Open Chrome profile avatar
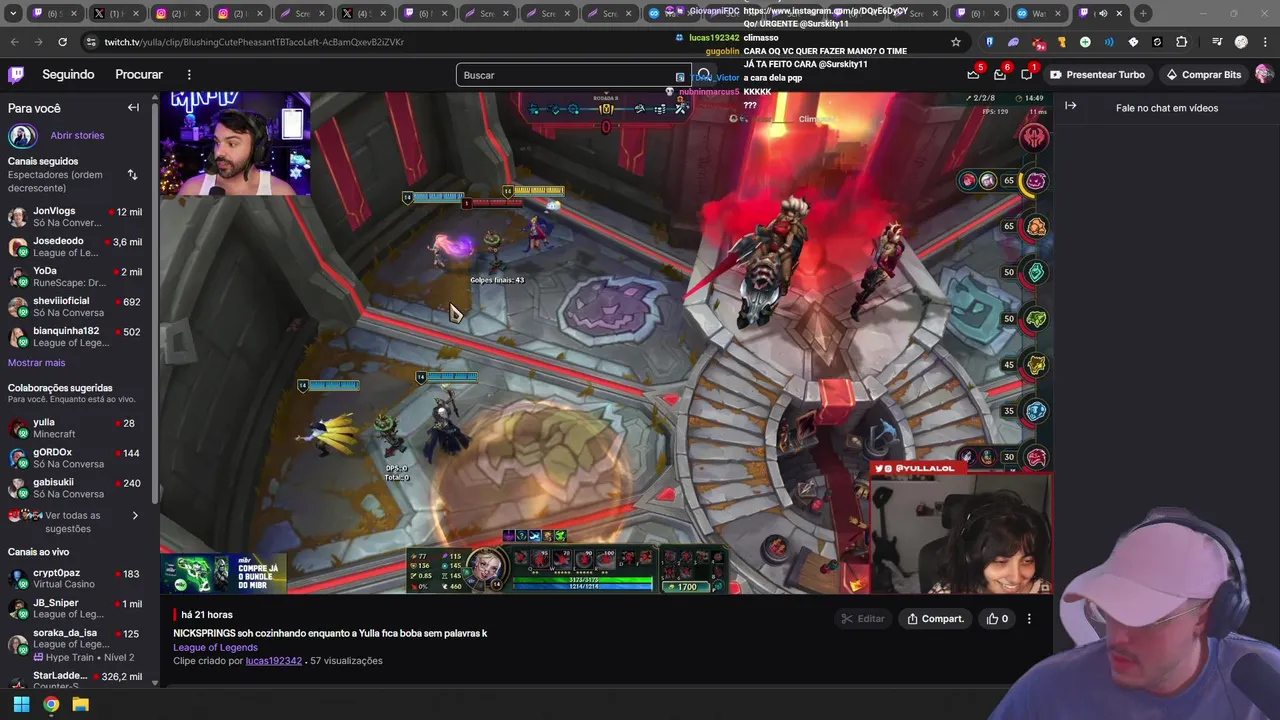This screenshot has width=1280, height=720. [1241, 42]
